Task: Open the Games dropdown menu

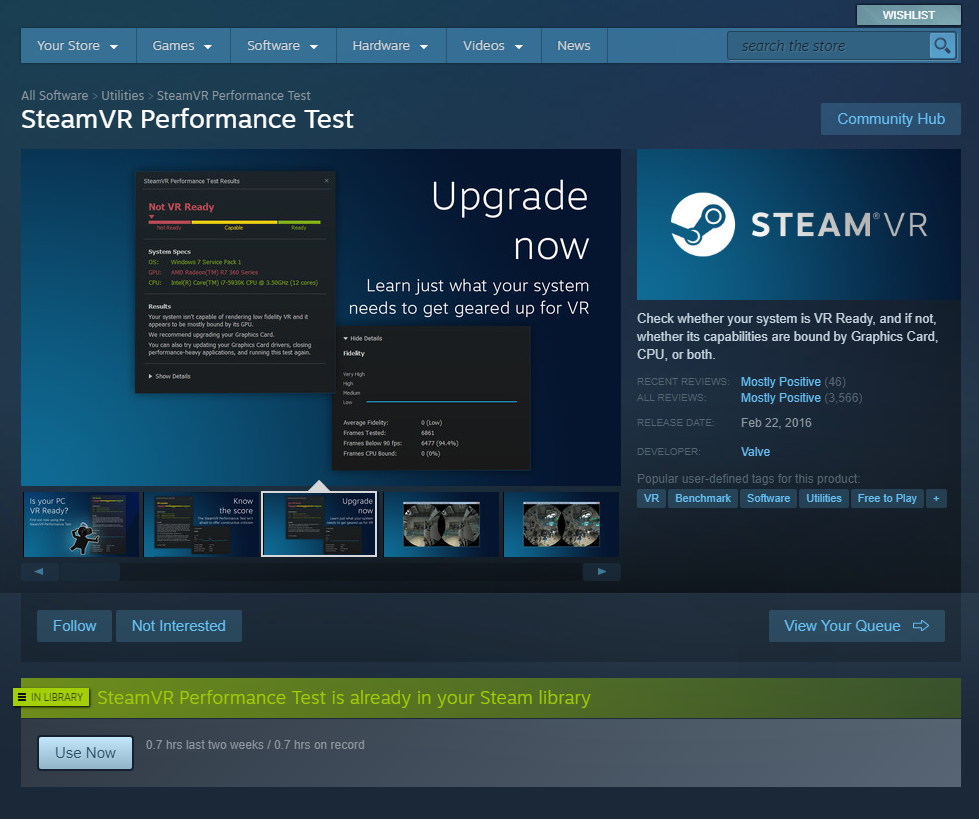Action: click(183, 46)
